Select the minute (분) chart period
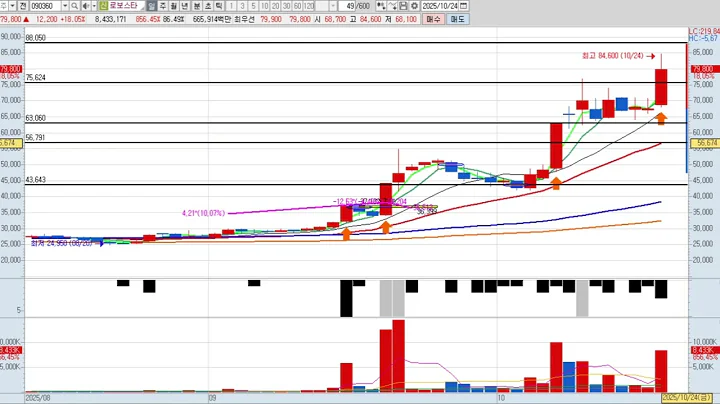720x404 pixels. 197,6
